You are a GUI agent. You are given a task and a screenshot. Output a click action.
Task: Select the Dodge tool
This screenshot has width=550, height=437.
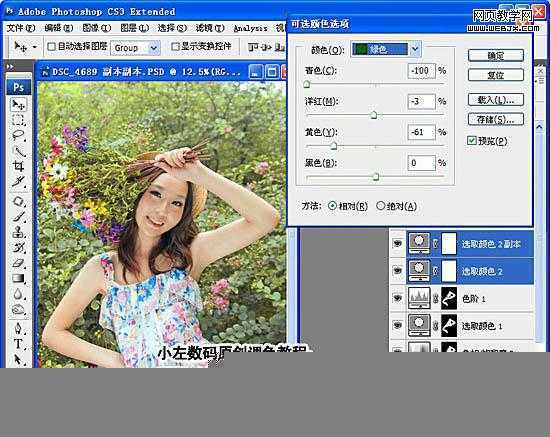[18, 309]
